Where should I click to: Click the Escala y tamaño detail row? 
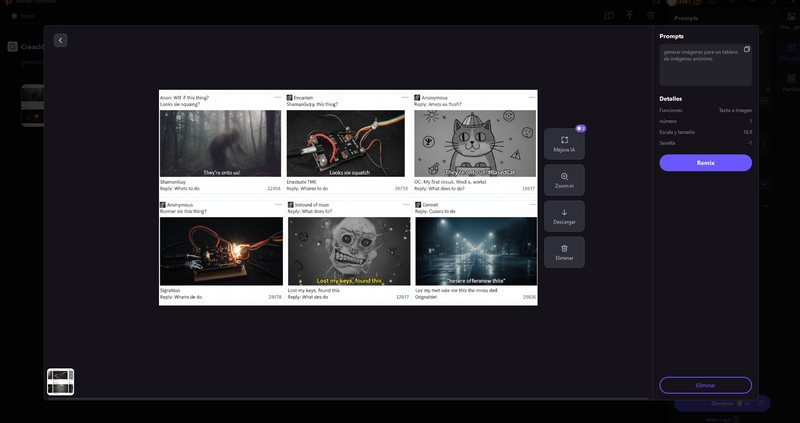pos(705,131)
